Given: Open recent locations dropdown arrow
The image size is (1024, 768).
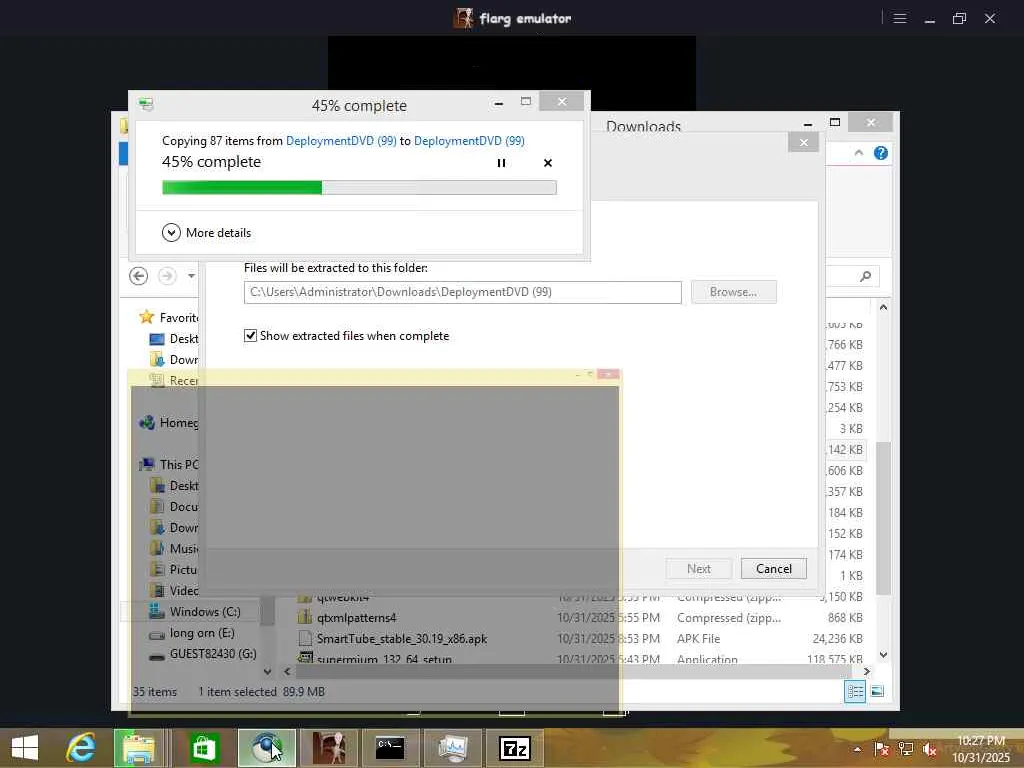Looking at the screenshot, I should [x=191, y=276].
